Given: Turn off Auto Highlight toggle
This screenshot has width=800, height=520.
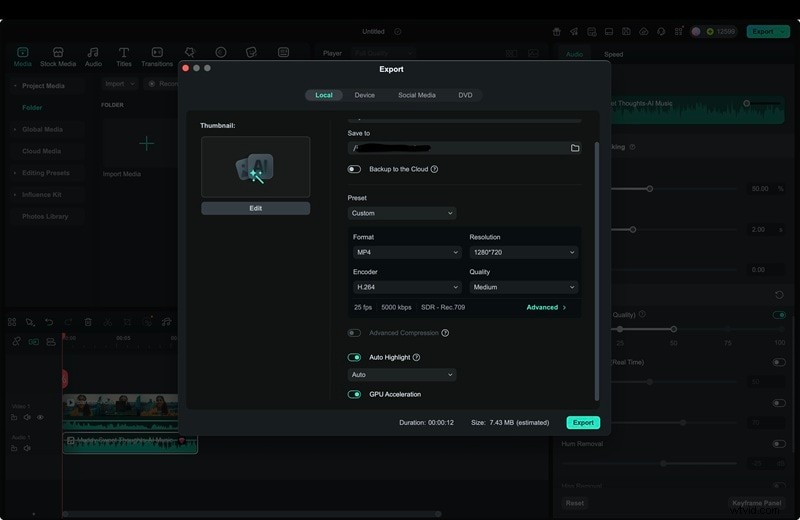Looking at the screenshot, I should (x=354, y=357).
